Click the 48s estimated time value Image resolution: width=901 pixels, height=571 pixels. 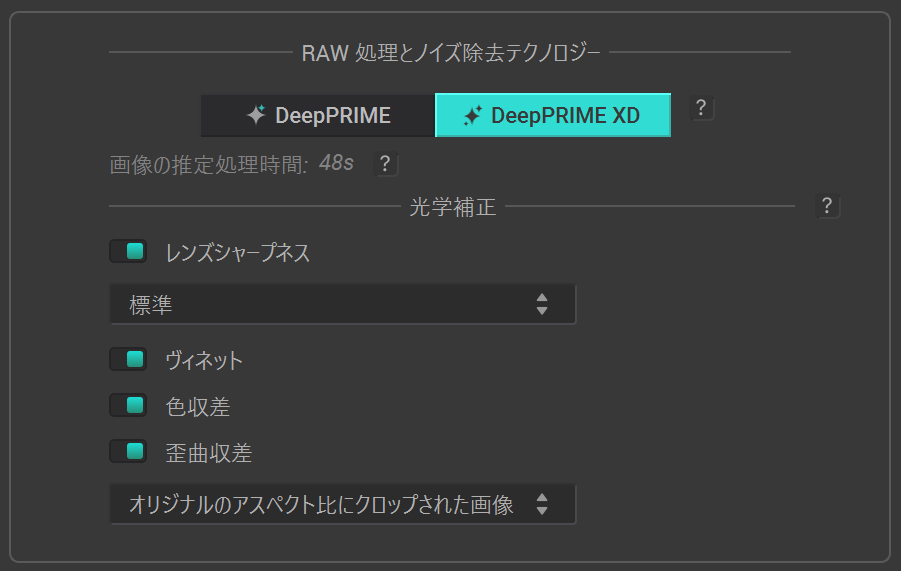(336, 163)
